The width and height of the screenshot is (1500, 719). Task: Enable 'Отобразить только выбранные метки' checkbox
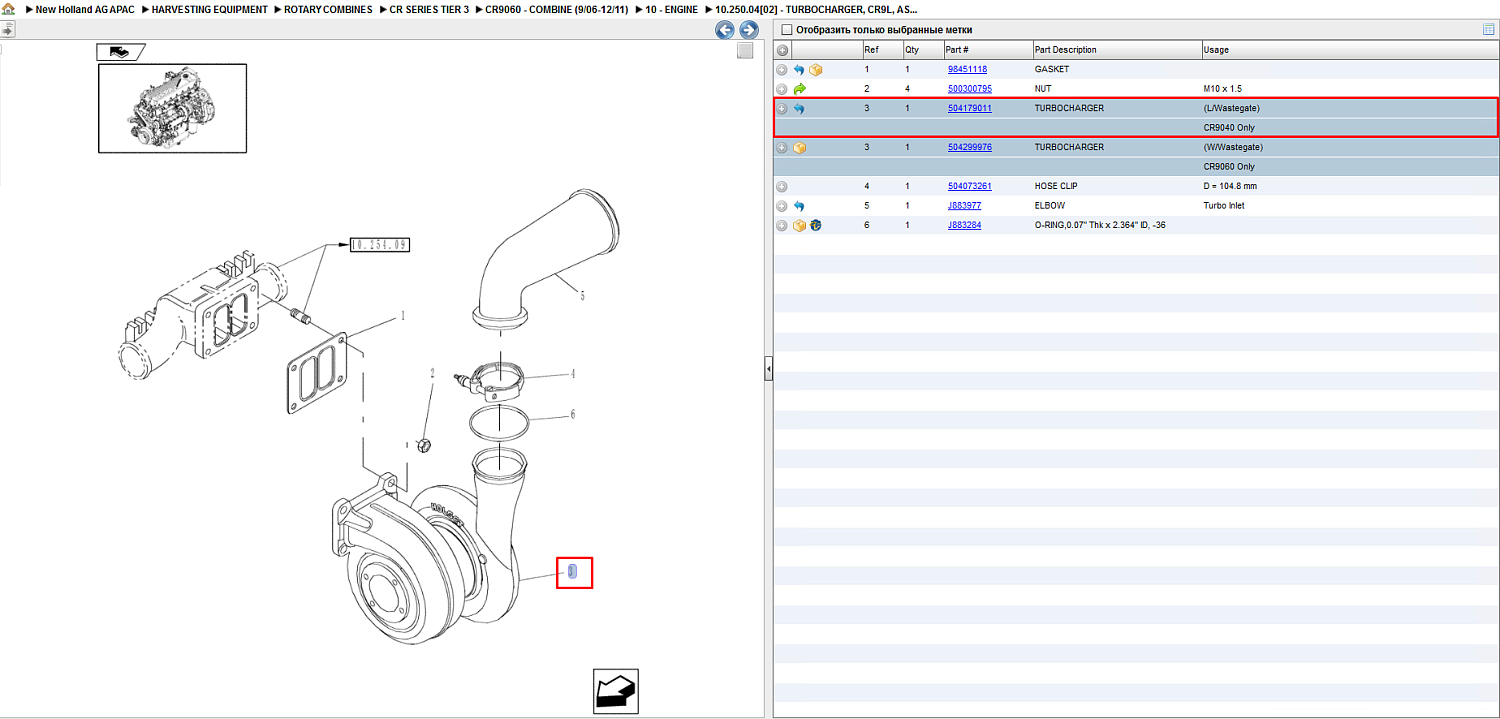tap(786, 30)
